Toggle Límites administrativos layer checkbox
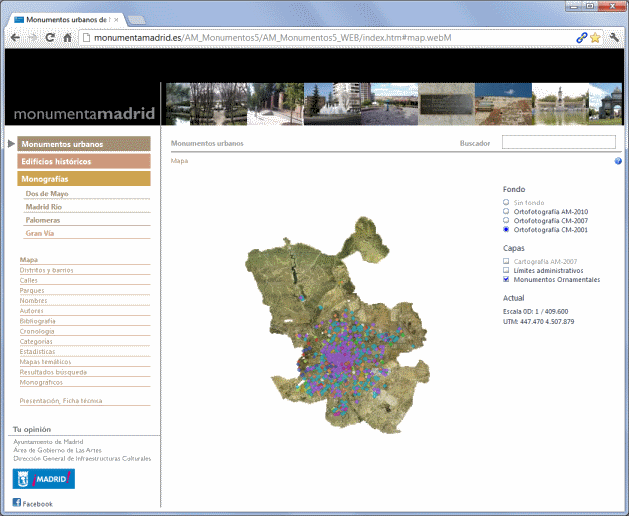 [506, 270]
